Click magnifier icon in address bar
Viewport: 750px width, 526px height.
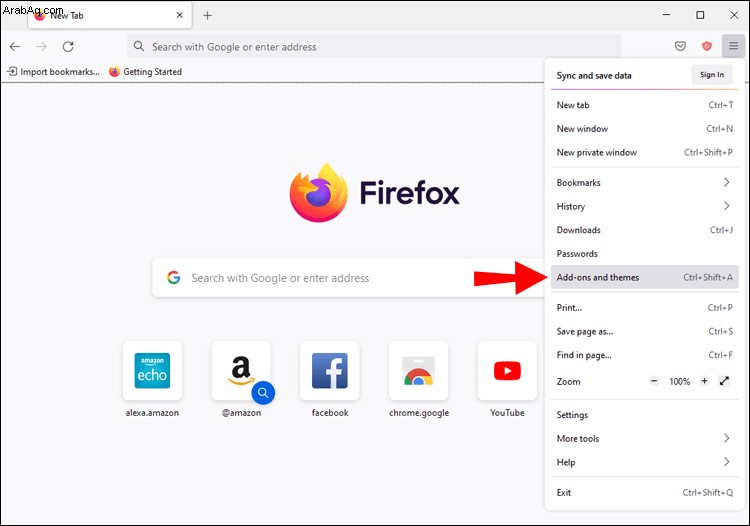[139, 46]
